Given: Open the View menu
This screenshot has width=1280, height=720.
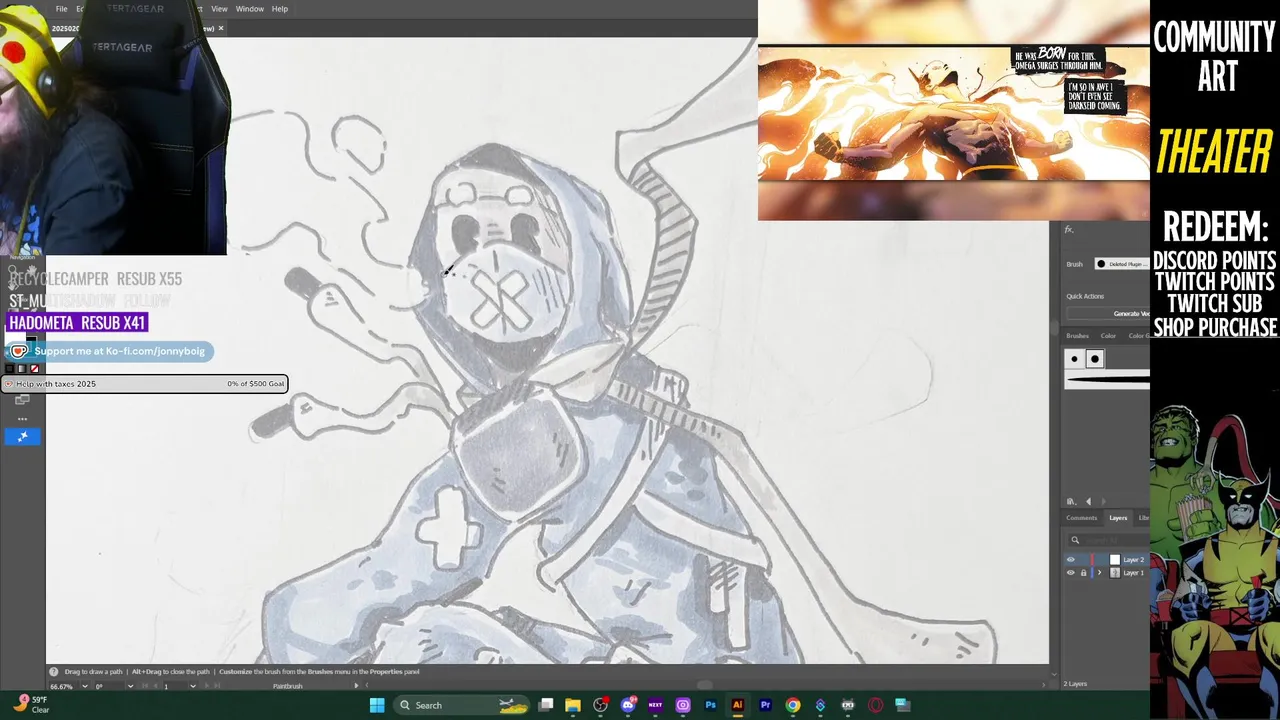Looking at the screenshot, I should point(219,9).
